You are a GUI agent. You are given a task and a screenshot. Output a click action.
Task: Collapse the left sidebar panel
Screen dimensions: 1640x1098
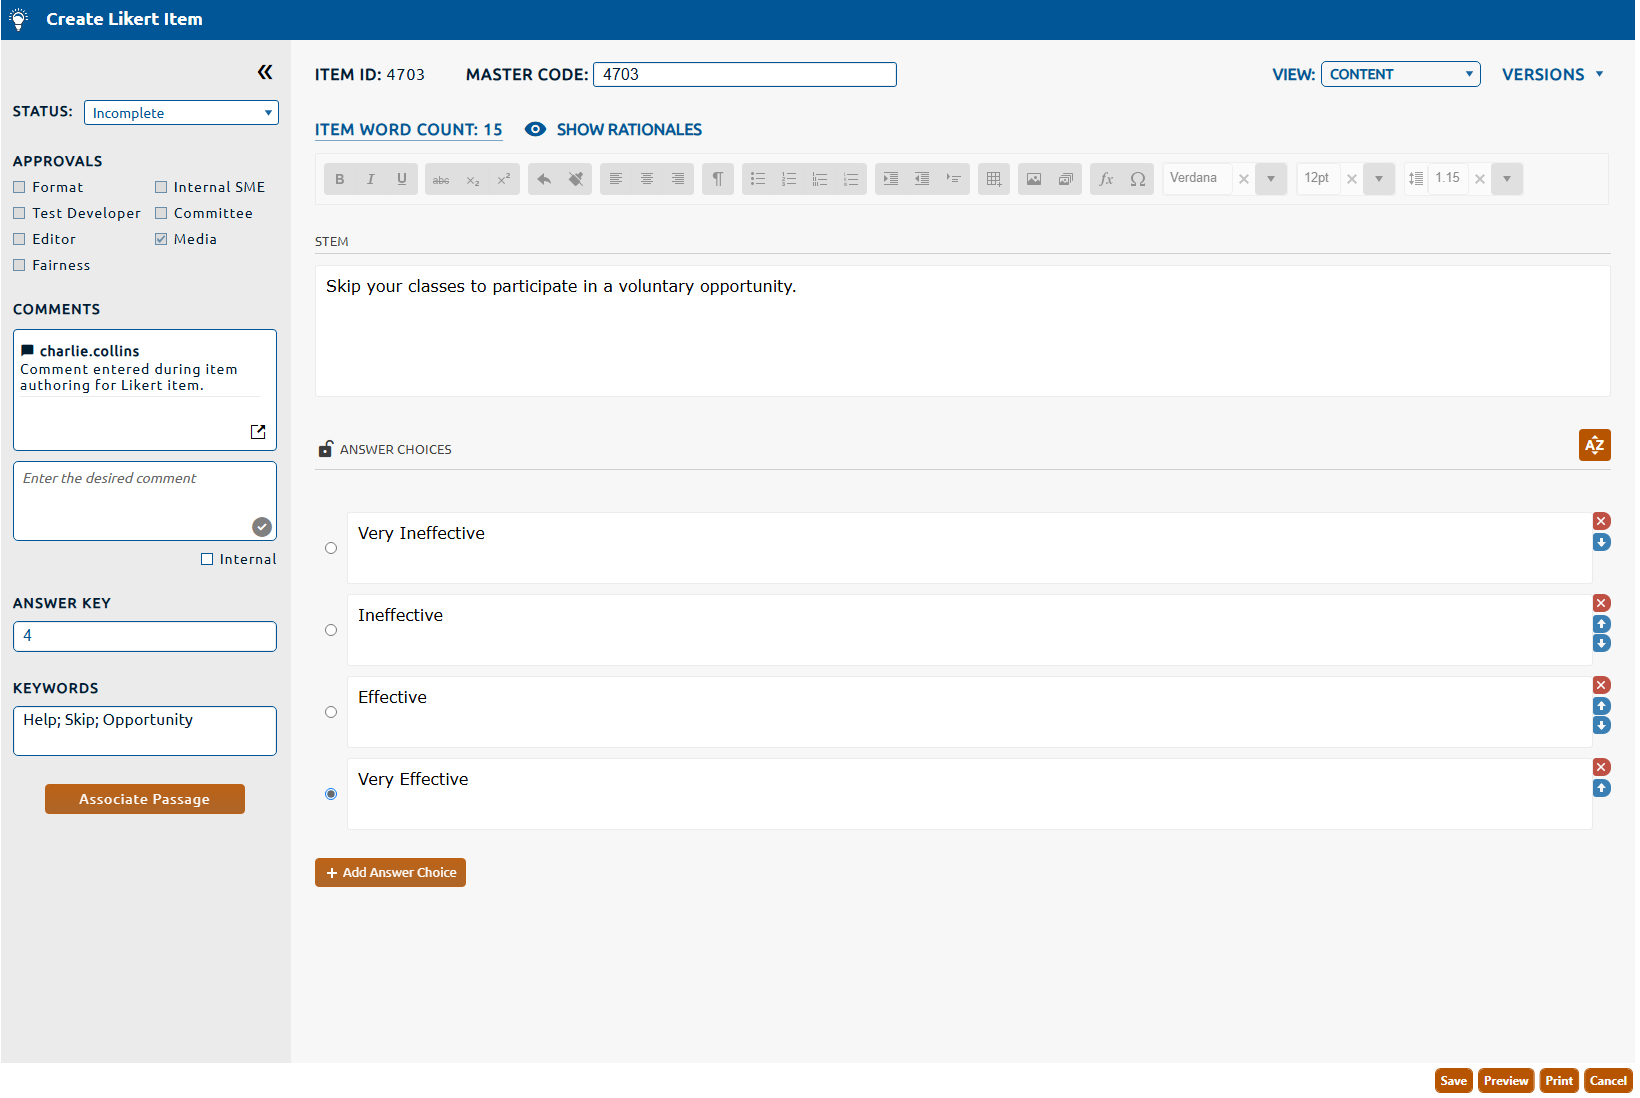265,72
